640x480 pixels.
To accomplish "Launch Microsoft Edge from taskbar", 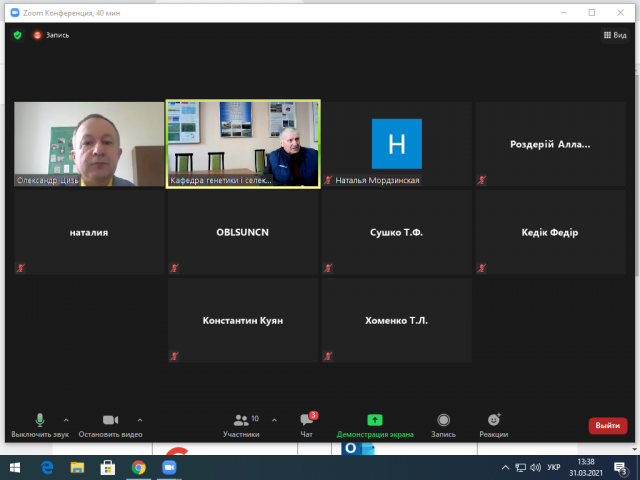I will tap(47, 467).
